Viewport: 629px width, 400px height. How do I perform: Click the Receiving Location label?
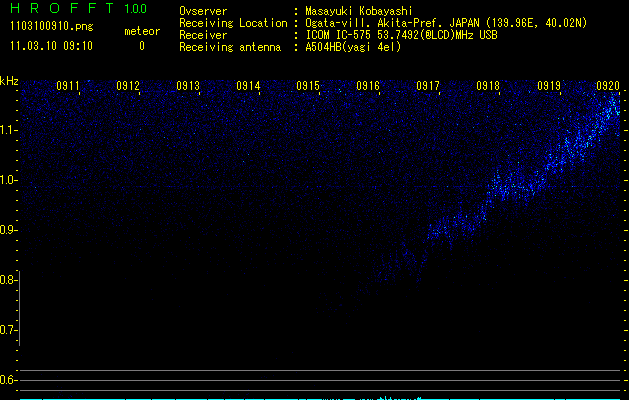coord(233,23)
